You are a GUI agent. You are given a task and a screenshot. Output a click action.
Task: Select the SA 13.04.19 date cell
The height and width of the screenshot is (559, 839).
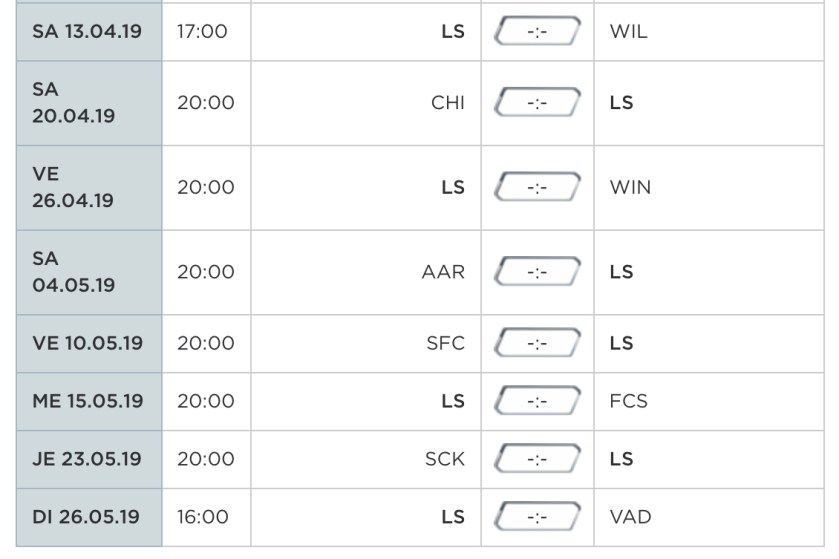coord(87,32)
